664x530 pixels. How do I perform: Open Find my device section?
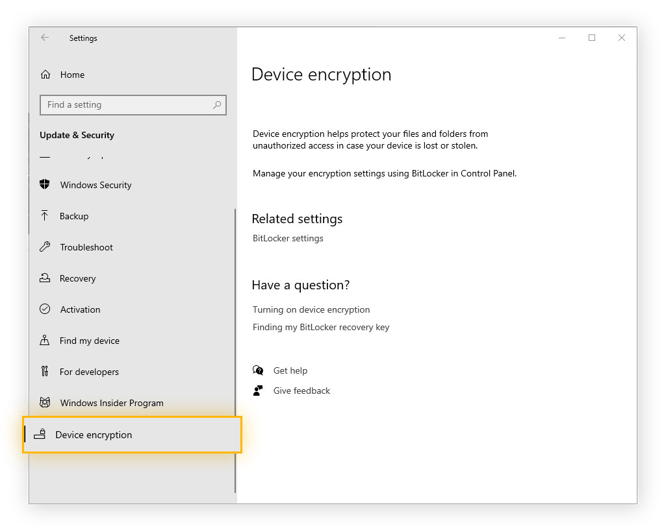(89, 341)
